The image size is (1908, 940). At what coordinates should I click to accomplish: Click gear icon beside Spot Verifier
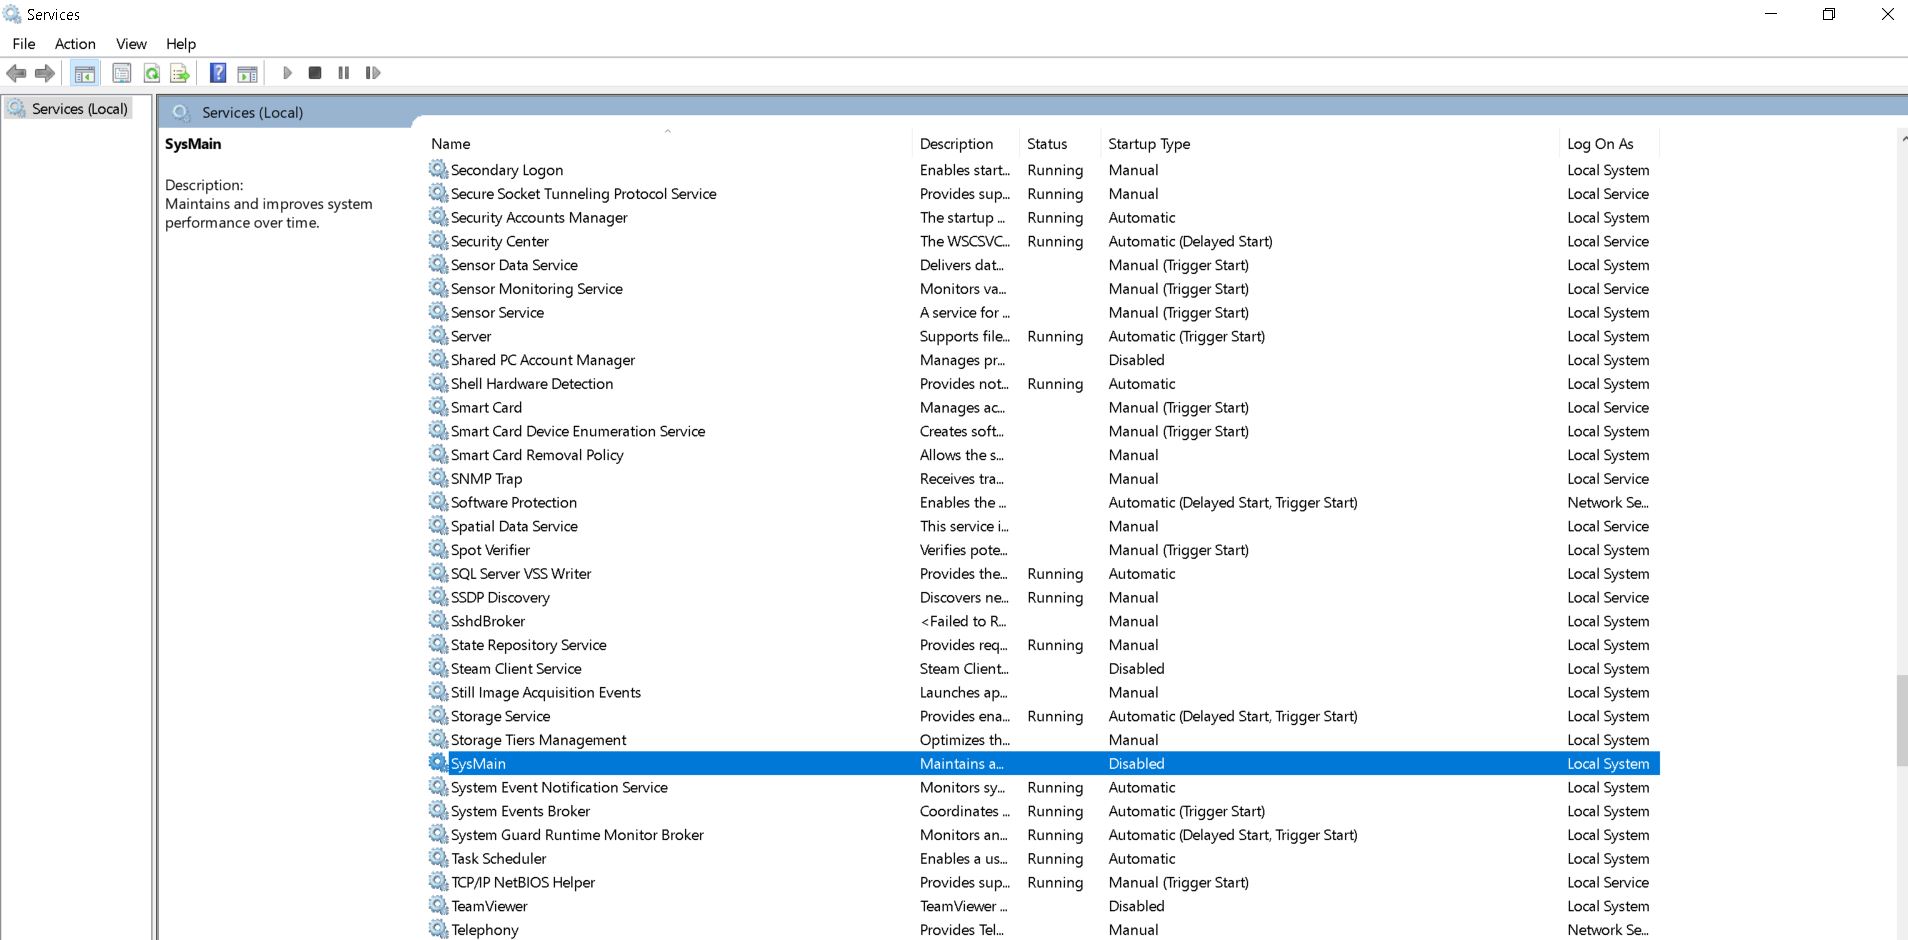click(x=438, y=549)
